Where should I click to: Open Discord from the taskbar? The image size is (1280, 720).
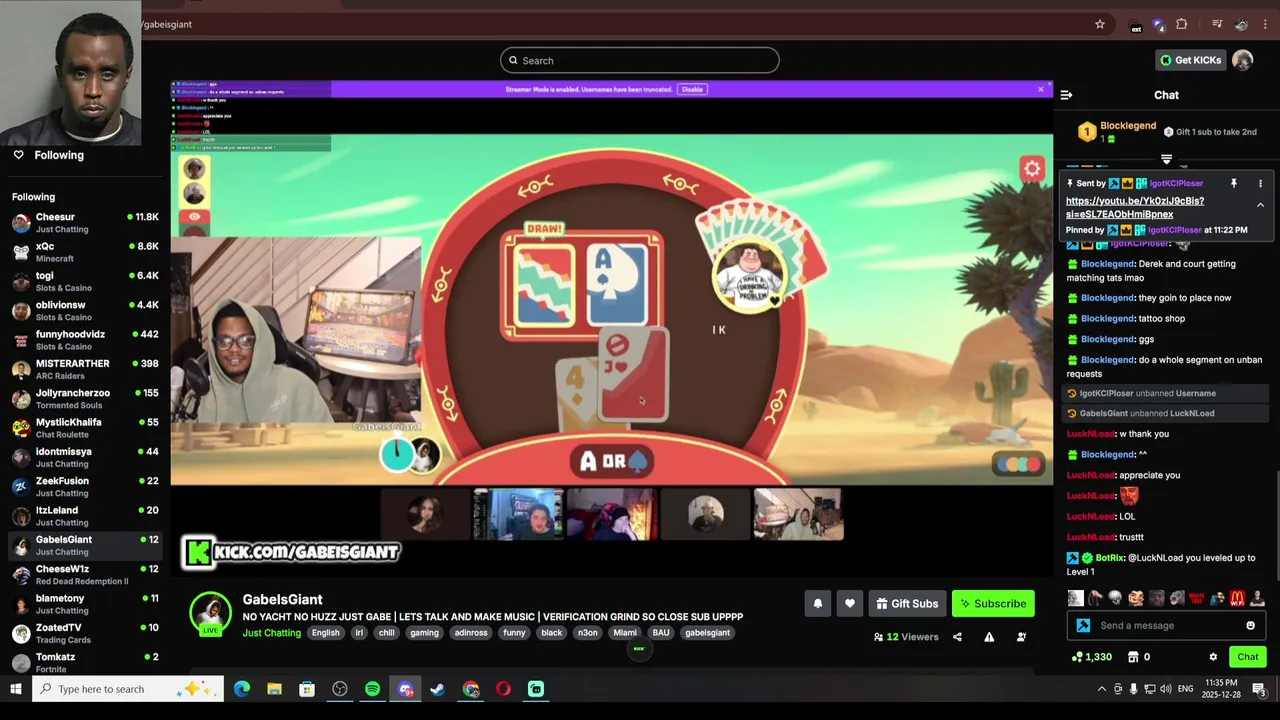(405, 689)
